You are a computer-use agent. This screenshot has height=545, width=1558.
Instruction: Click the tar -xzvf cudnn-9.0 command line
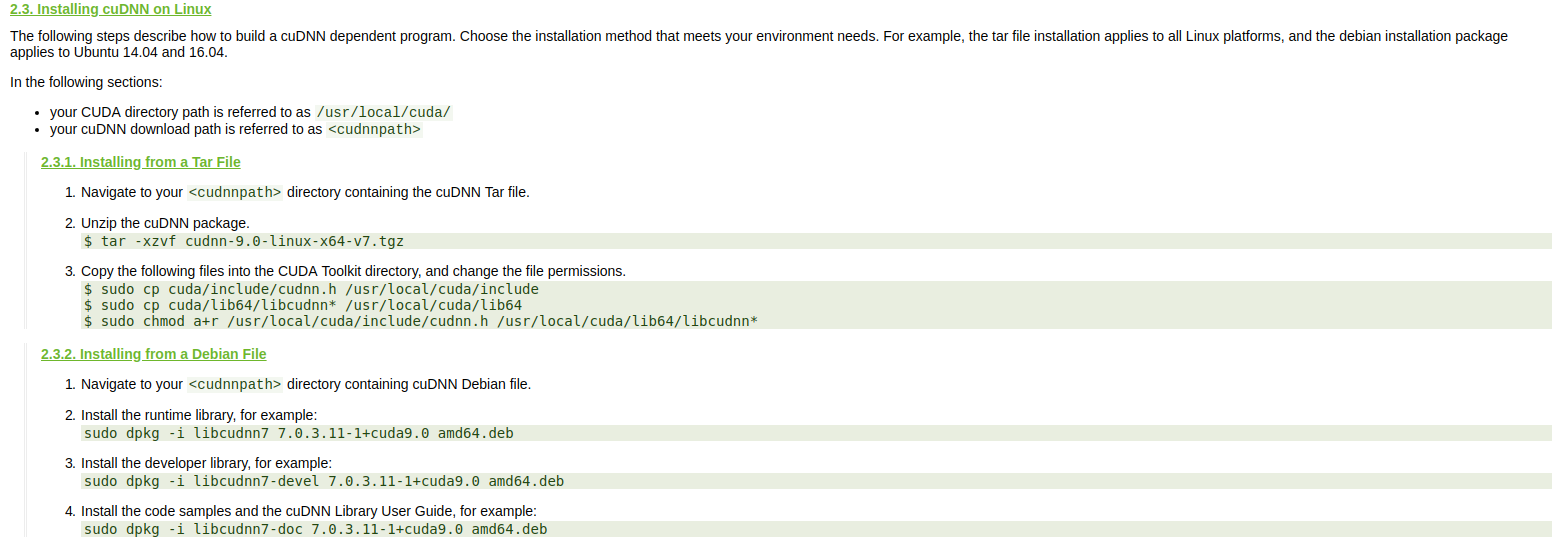click(244, 241)
